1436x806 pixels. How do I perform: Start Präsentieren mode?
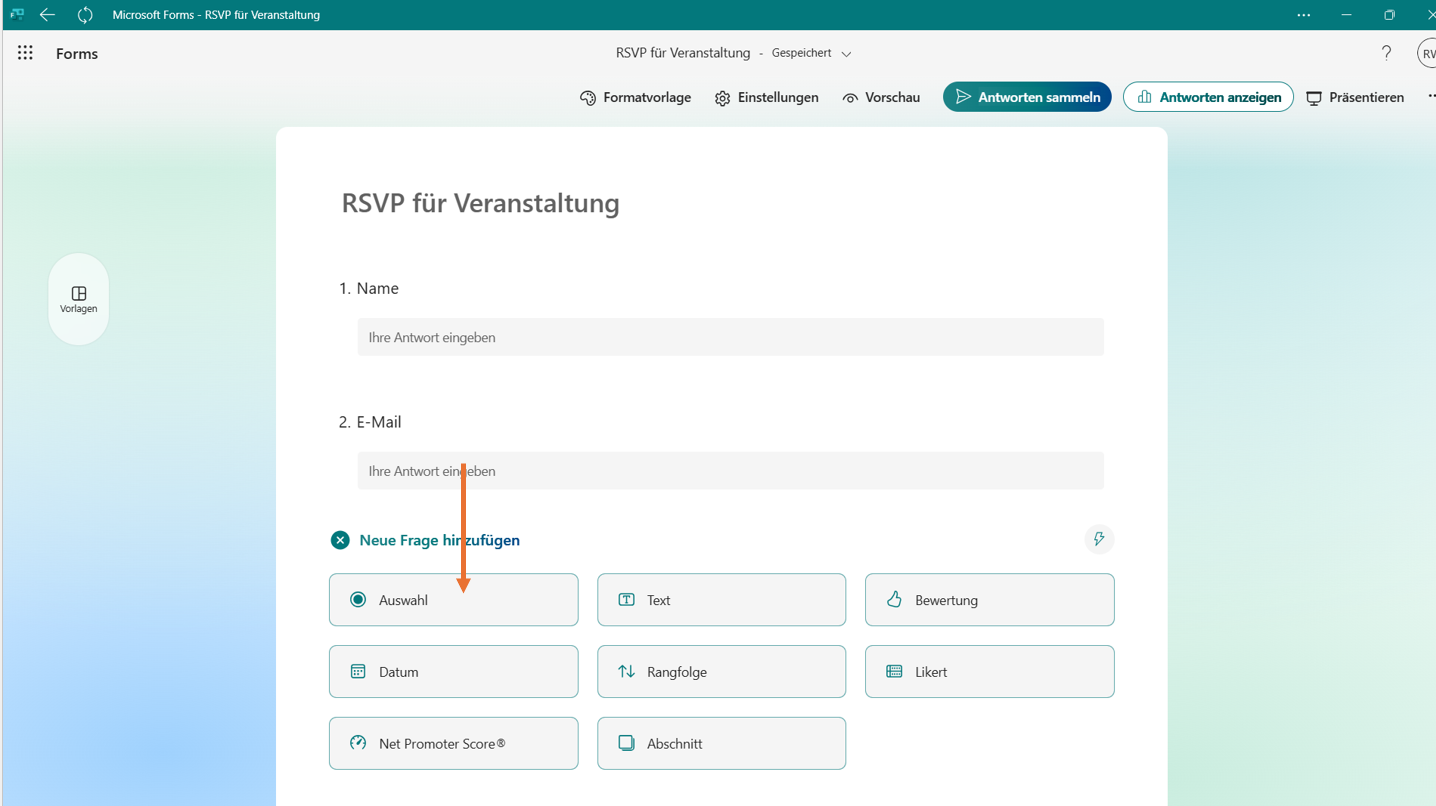click(1355, 97)
